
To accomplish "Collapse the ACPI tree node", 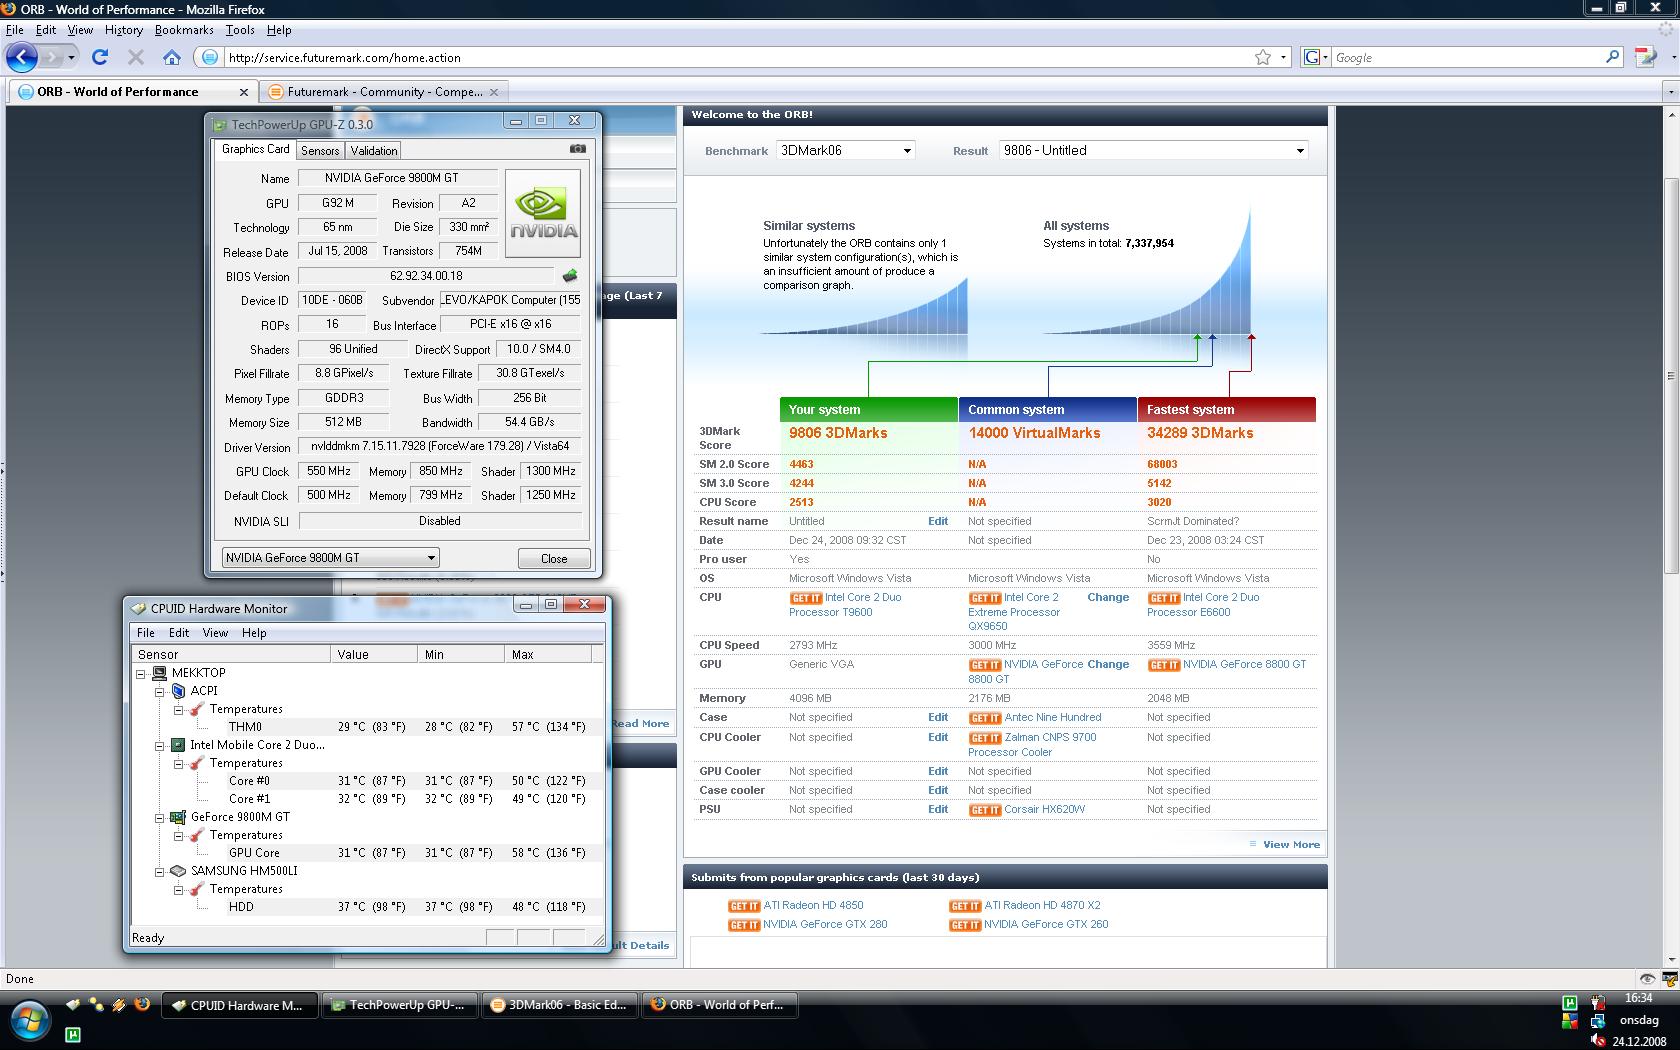I will [x=159, y=691].
